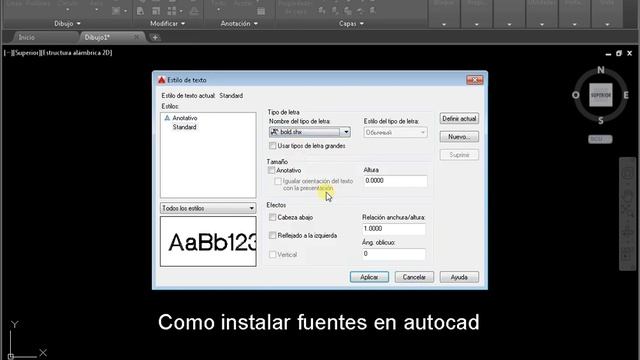Open the [Superior] view controls menu
The image size is (640, 360).
point(27,53)
